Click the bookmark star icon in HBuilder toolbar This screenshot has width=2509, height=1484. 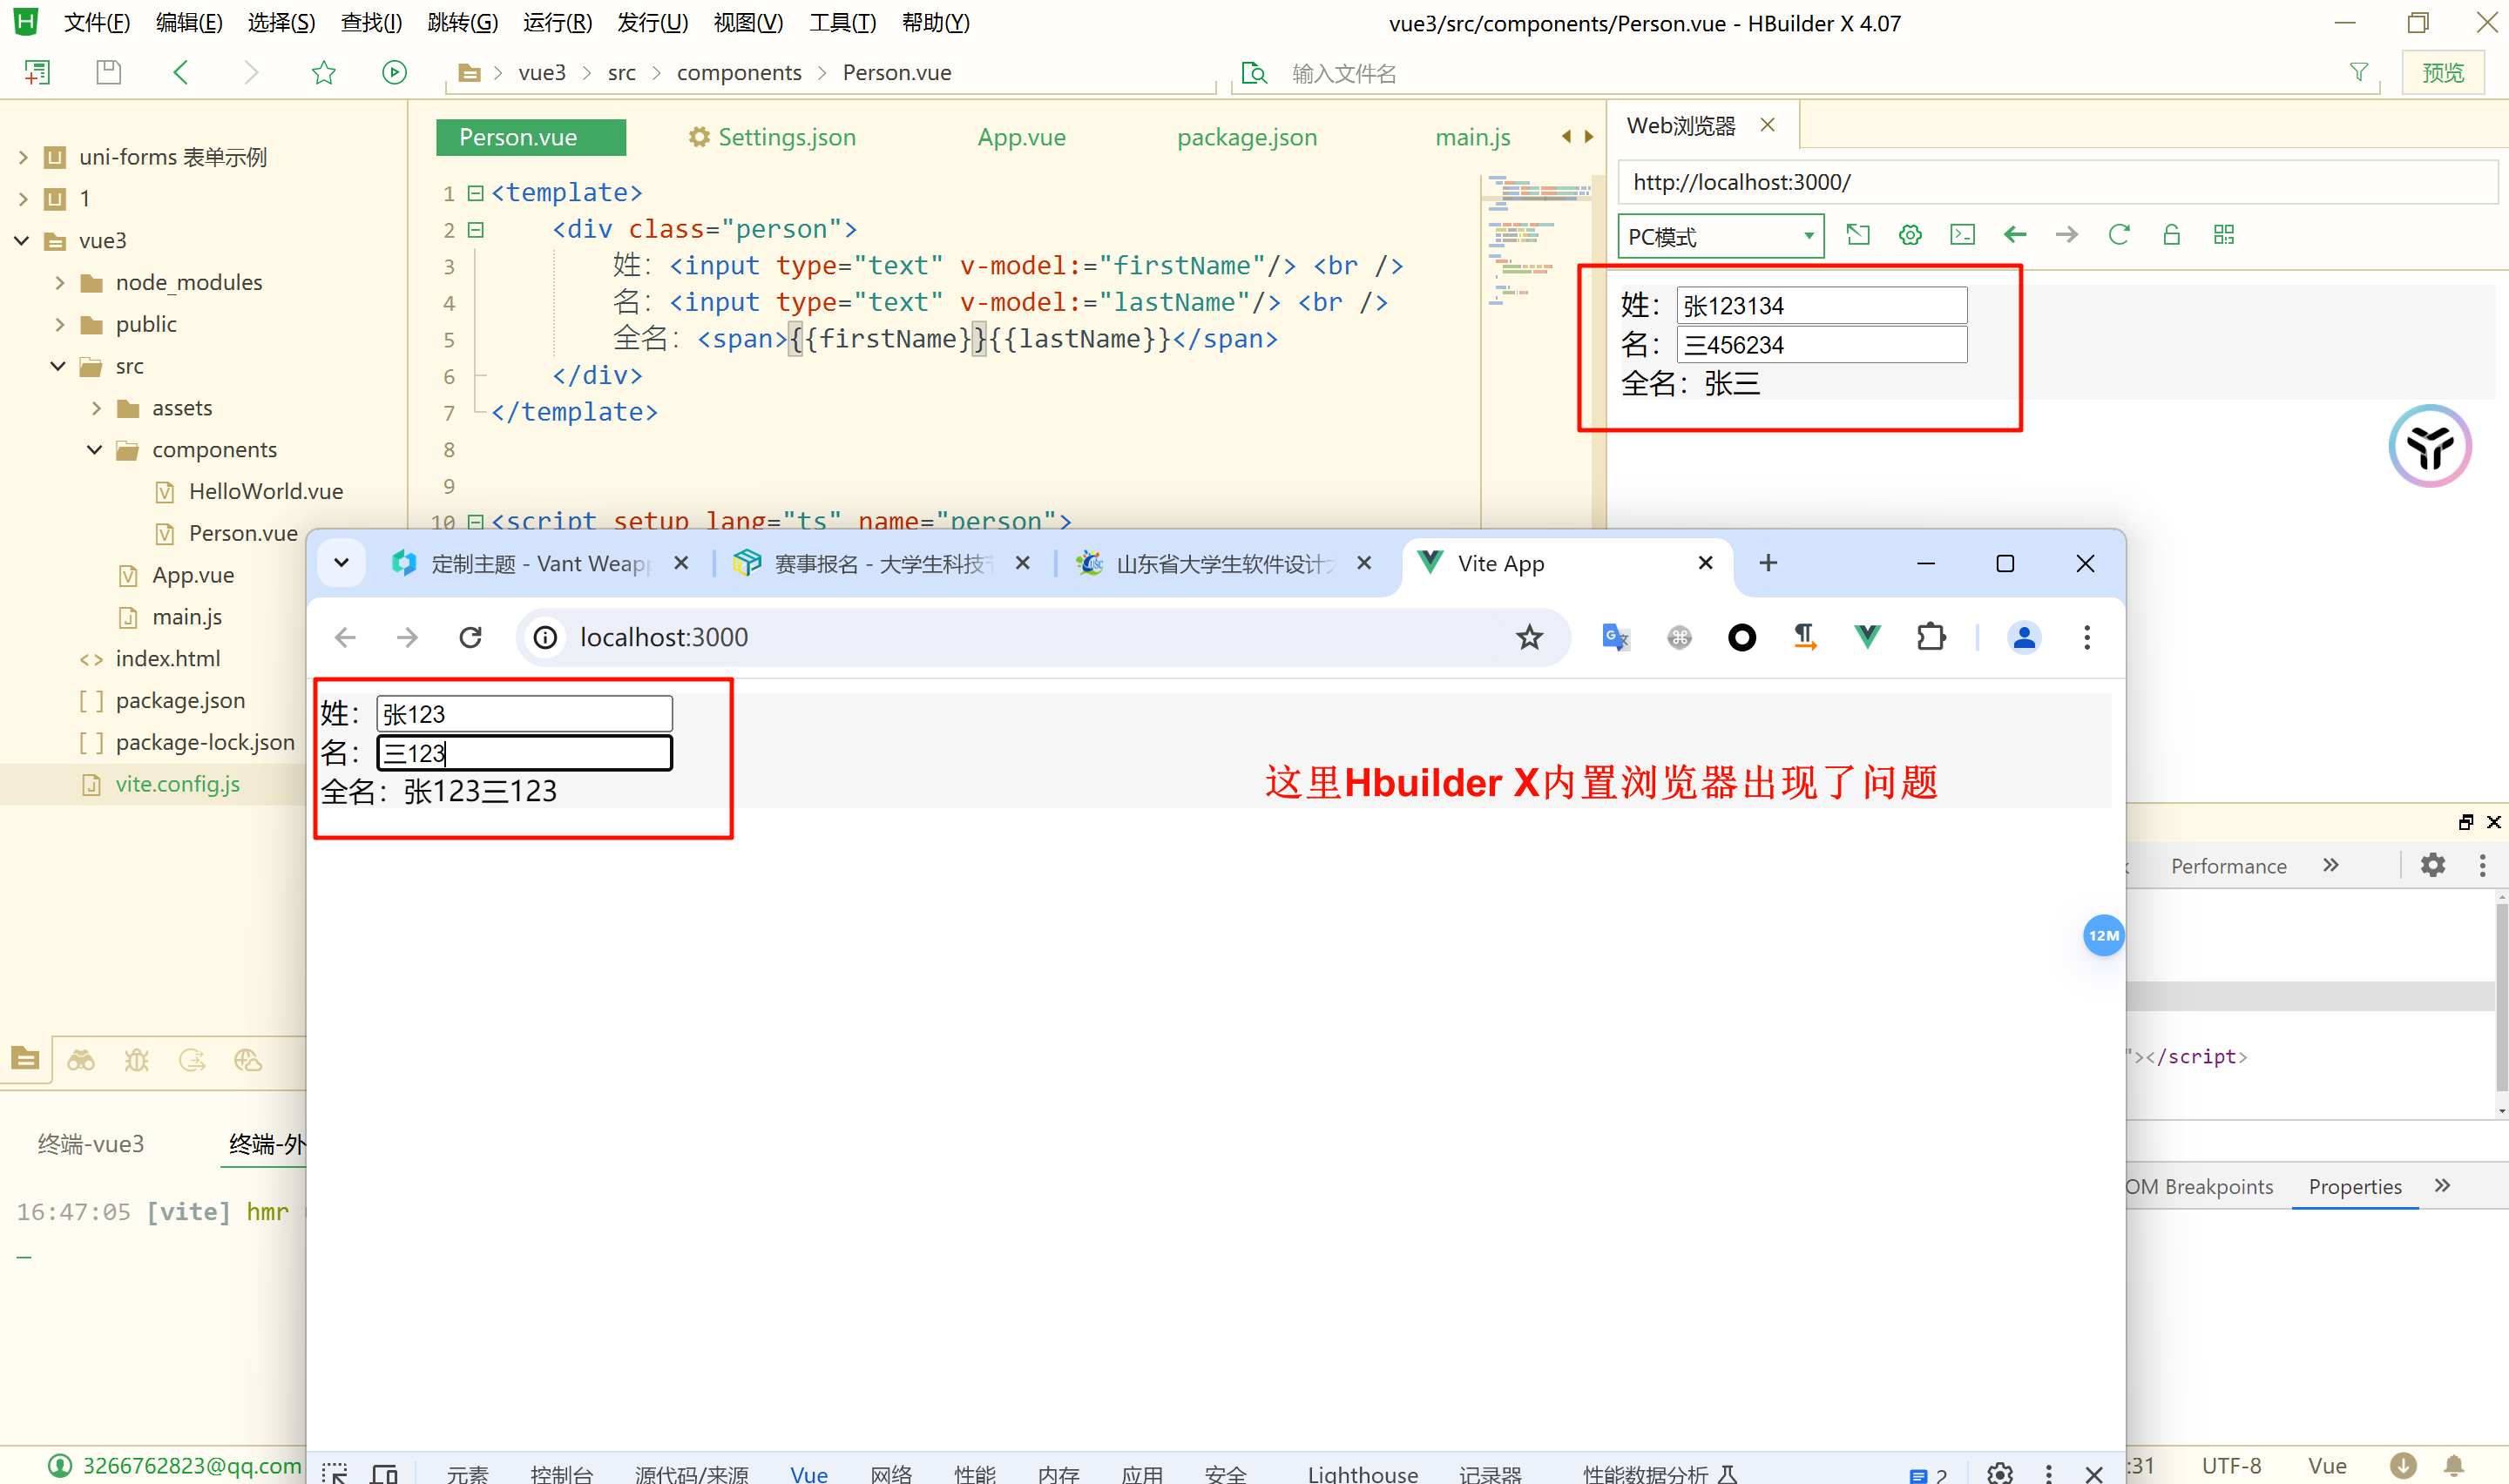(323, 72)
